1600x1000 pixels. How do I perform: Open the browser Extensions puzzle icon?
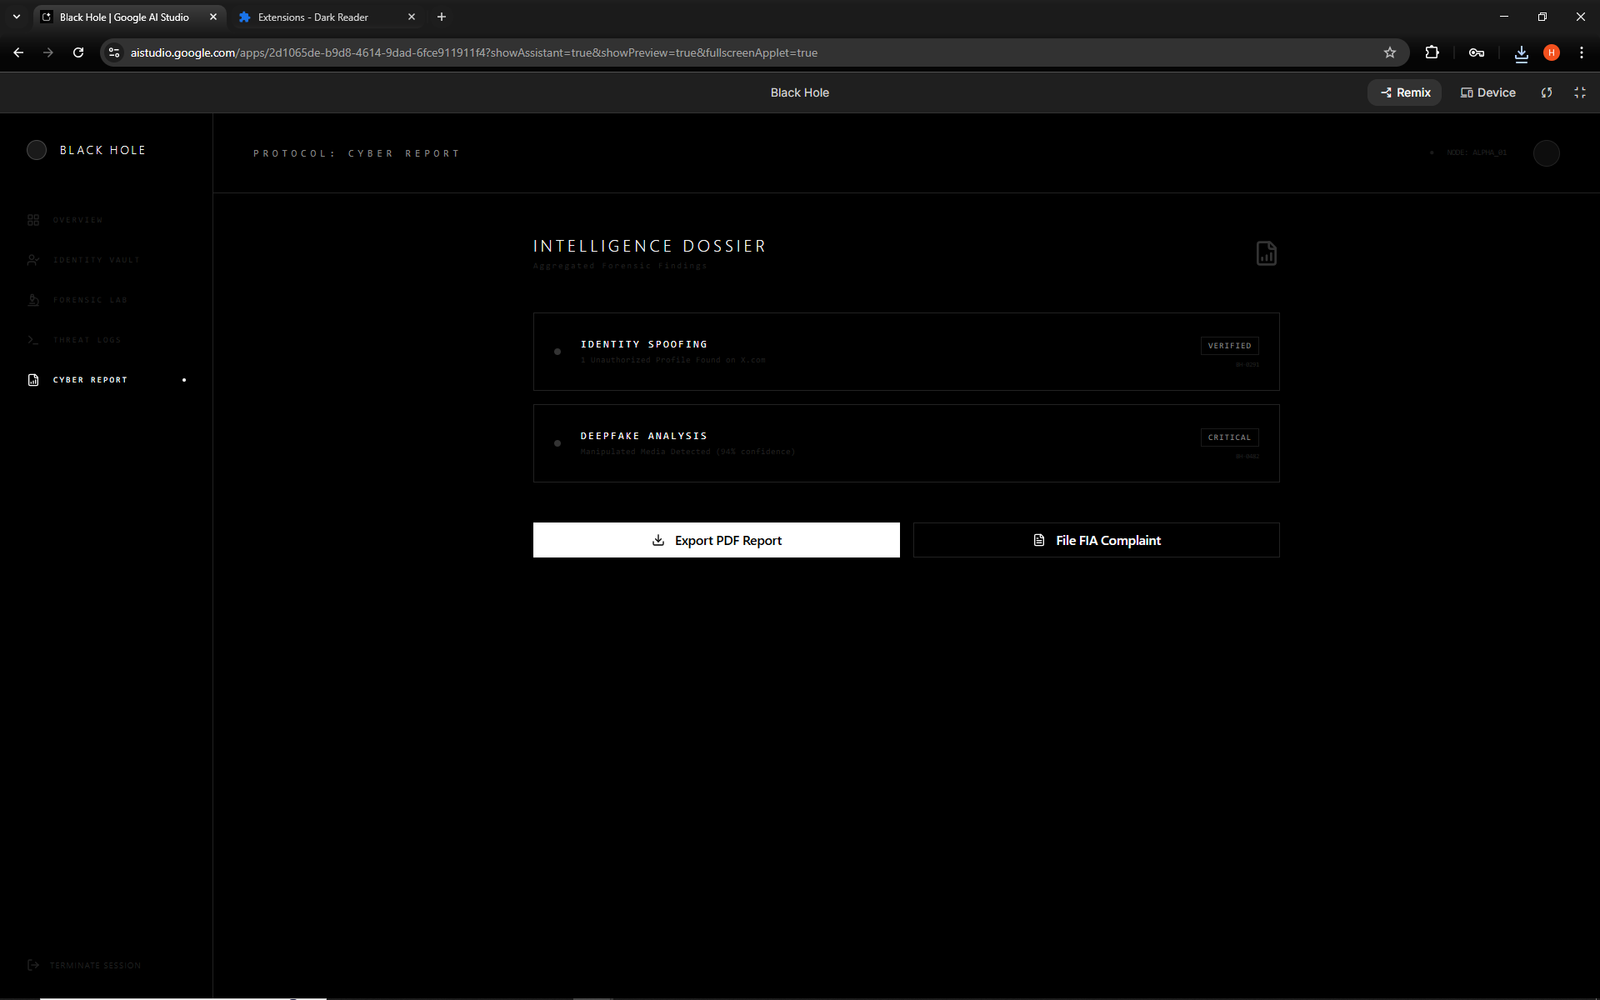(x=1432, y=52)
